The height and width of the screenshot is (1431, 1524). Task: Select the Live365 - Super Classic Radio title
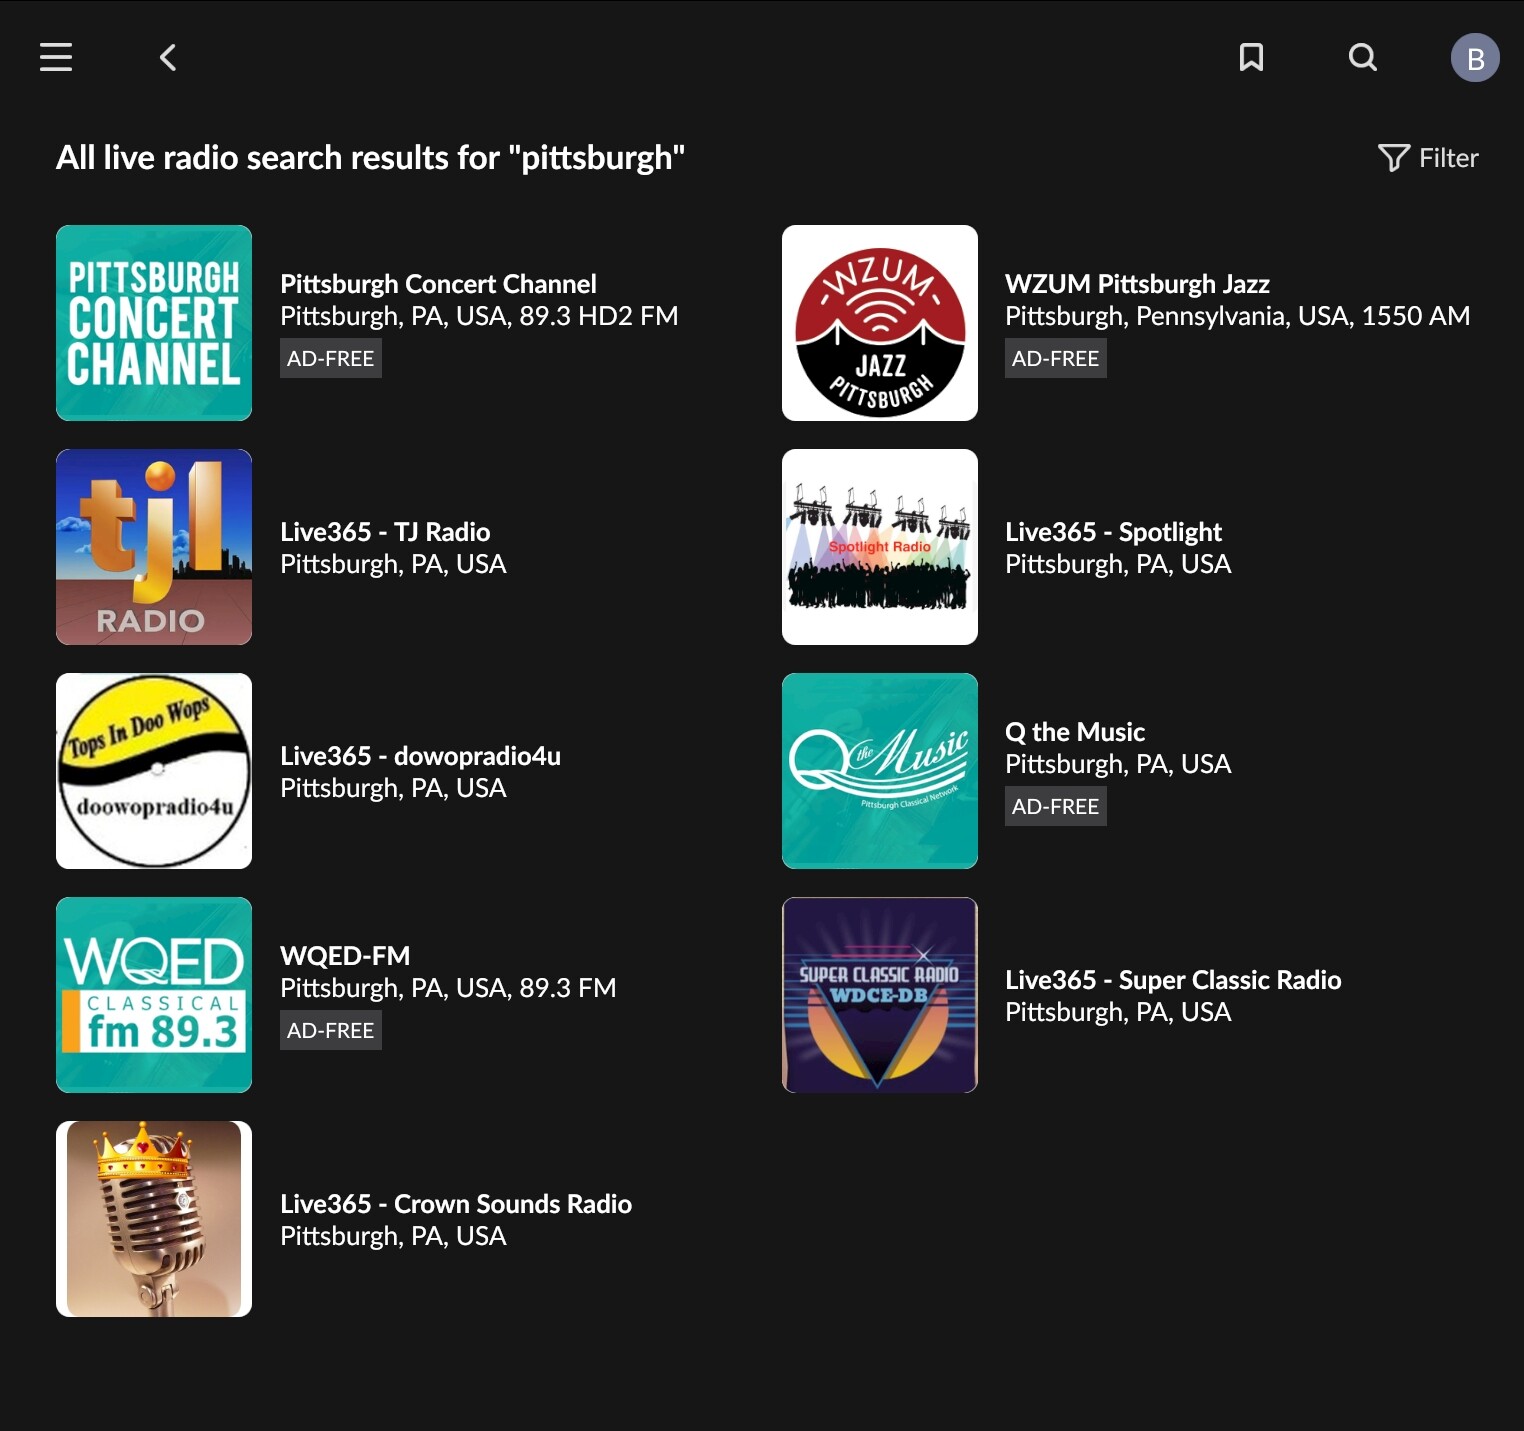tap(1172, 980)
